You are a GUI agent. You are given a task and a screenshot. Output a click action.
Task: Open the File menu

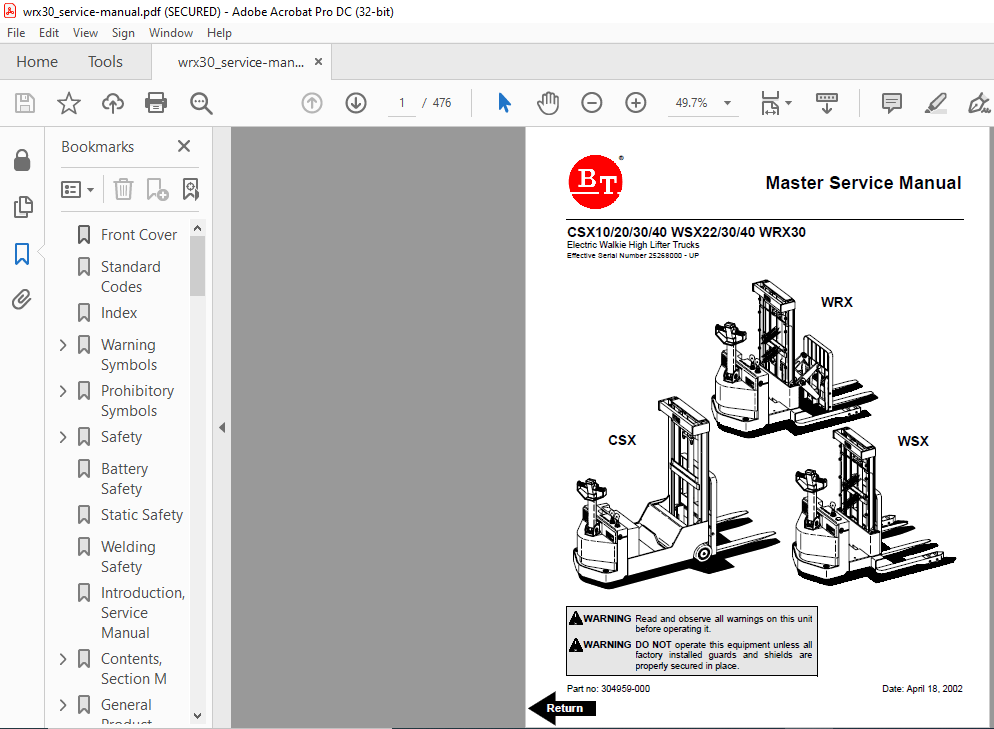pyautogui.click(x=16, y=33)
